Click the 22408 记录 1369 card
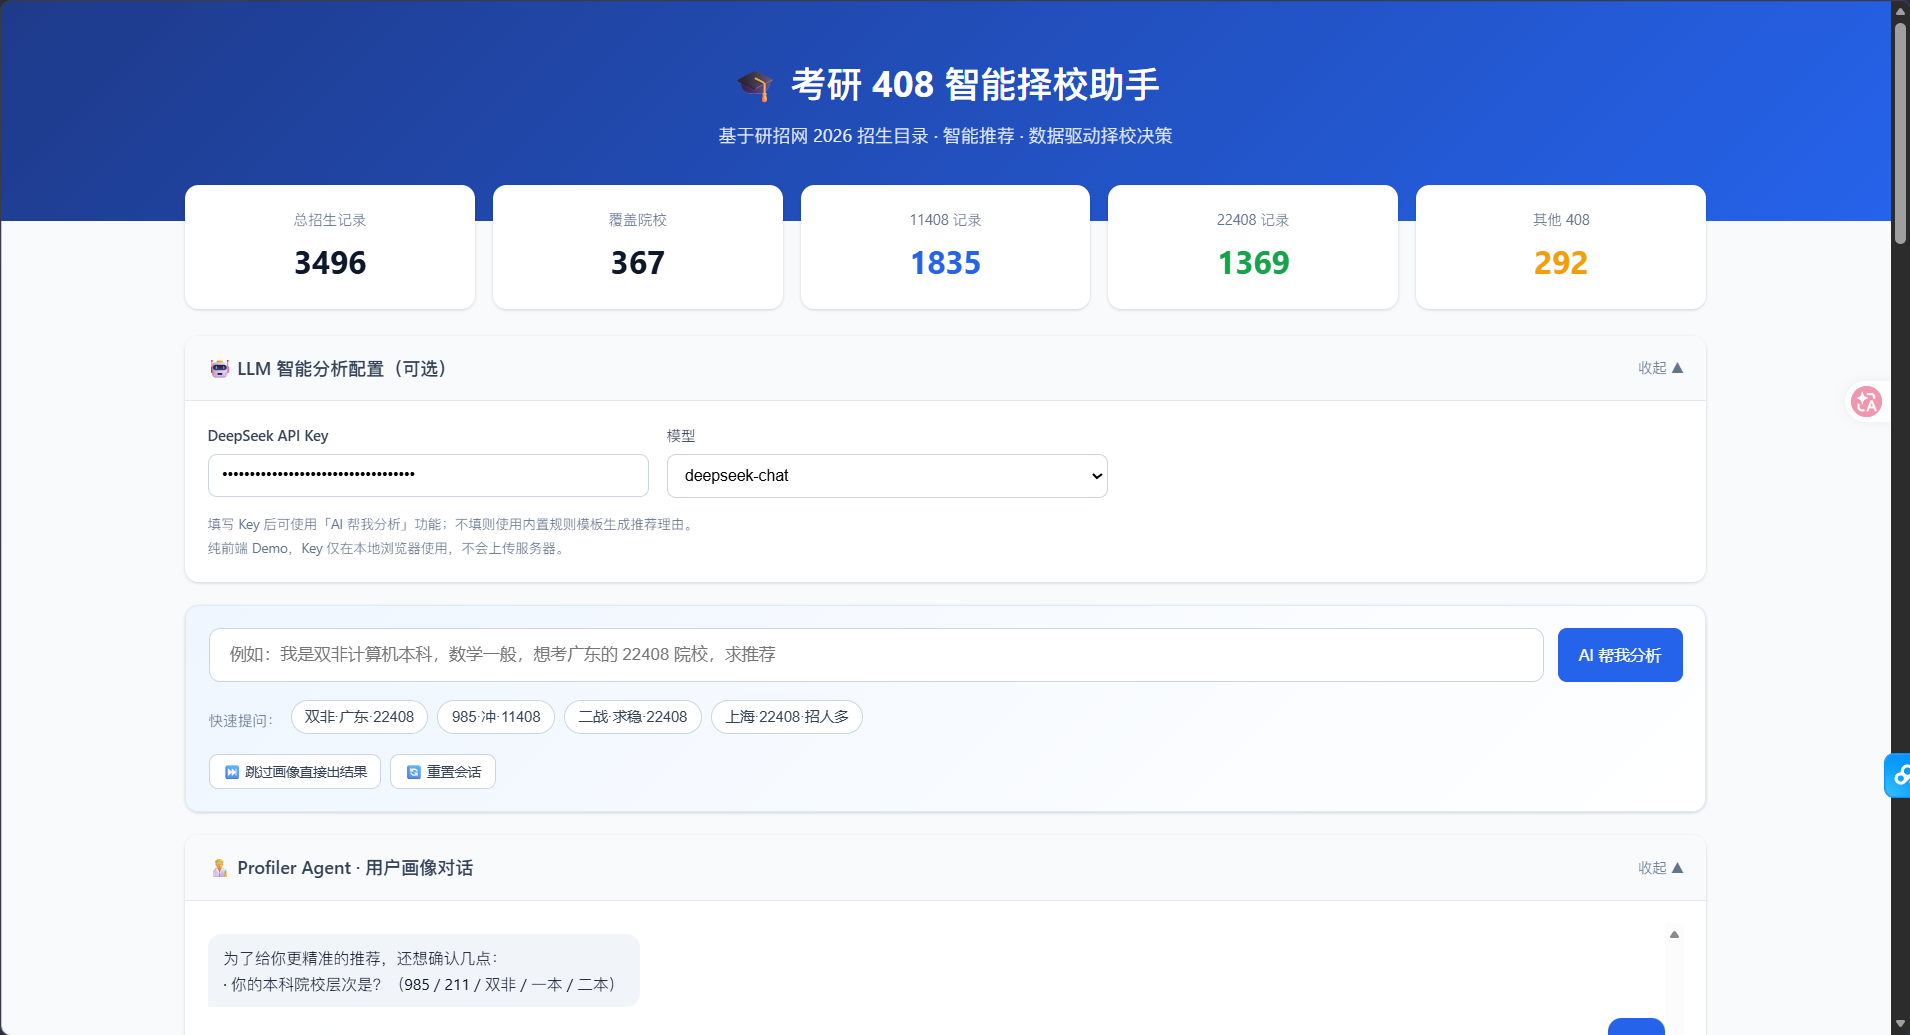 coord(1253,247)
